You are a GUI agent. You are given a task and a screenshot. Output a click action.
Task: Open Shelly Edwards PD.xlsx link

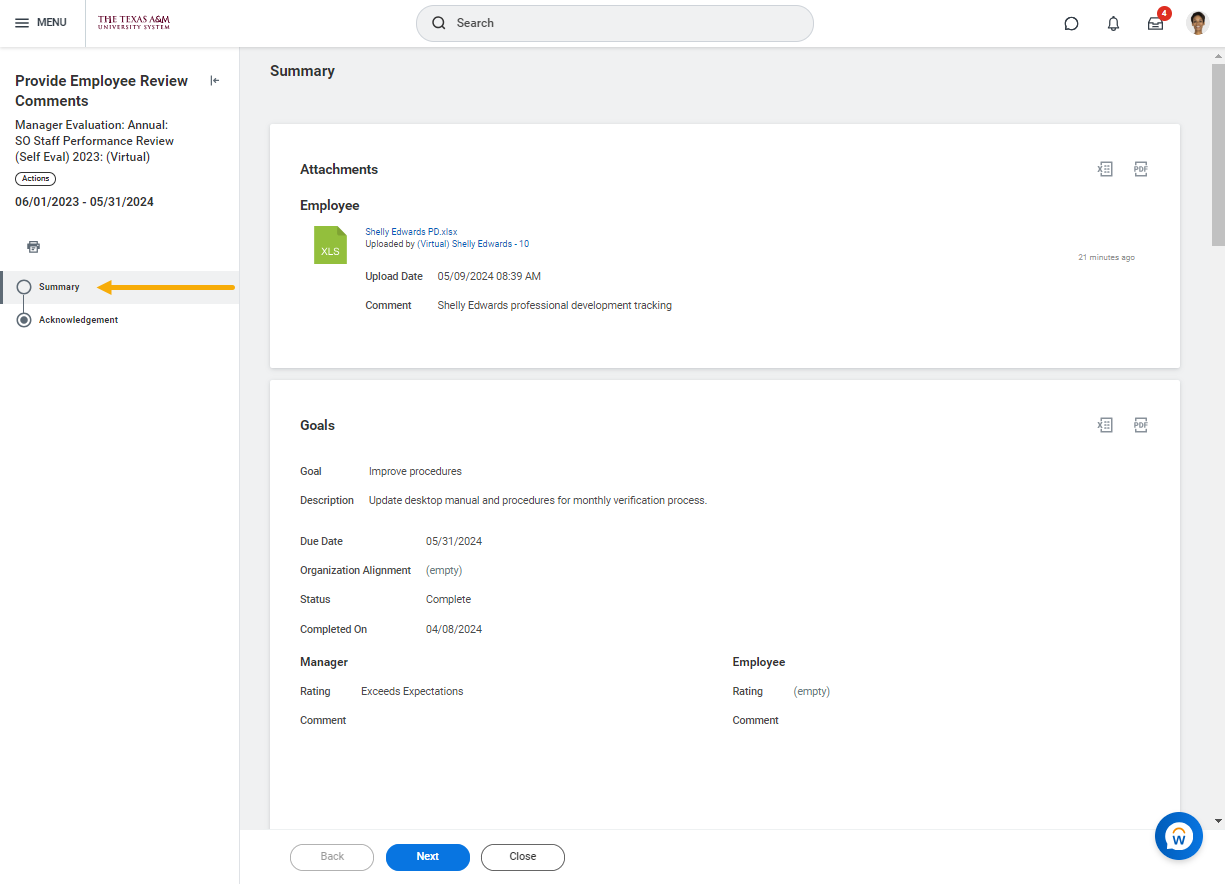(x=411, y=231)
